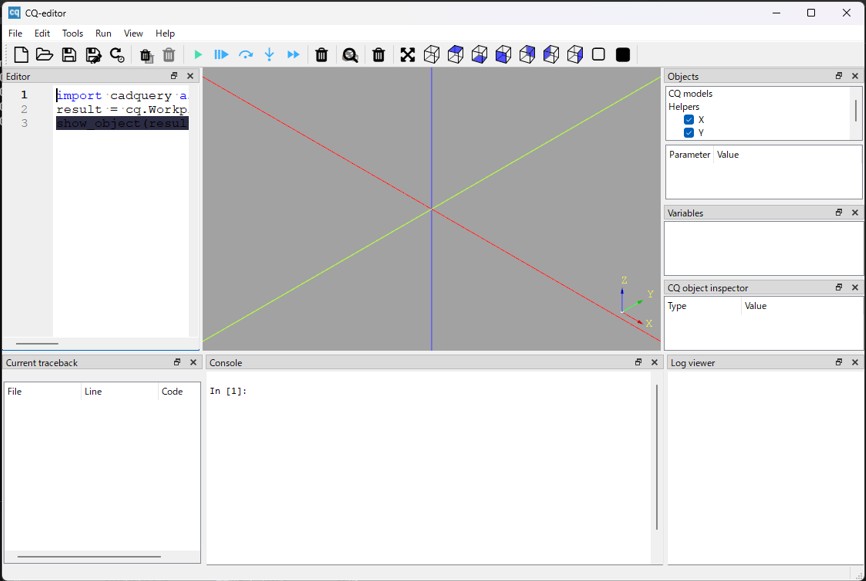
Task: Save the script with the floppy icon
Action: tap(69, 55)
